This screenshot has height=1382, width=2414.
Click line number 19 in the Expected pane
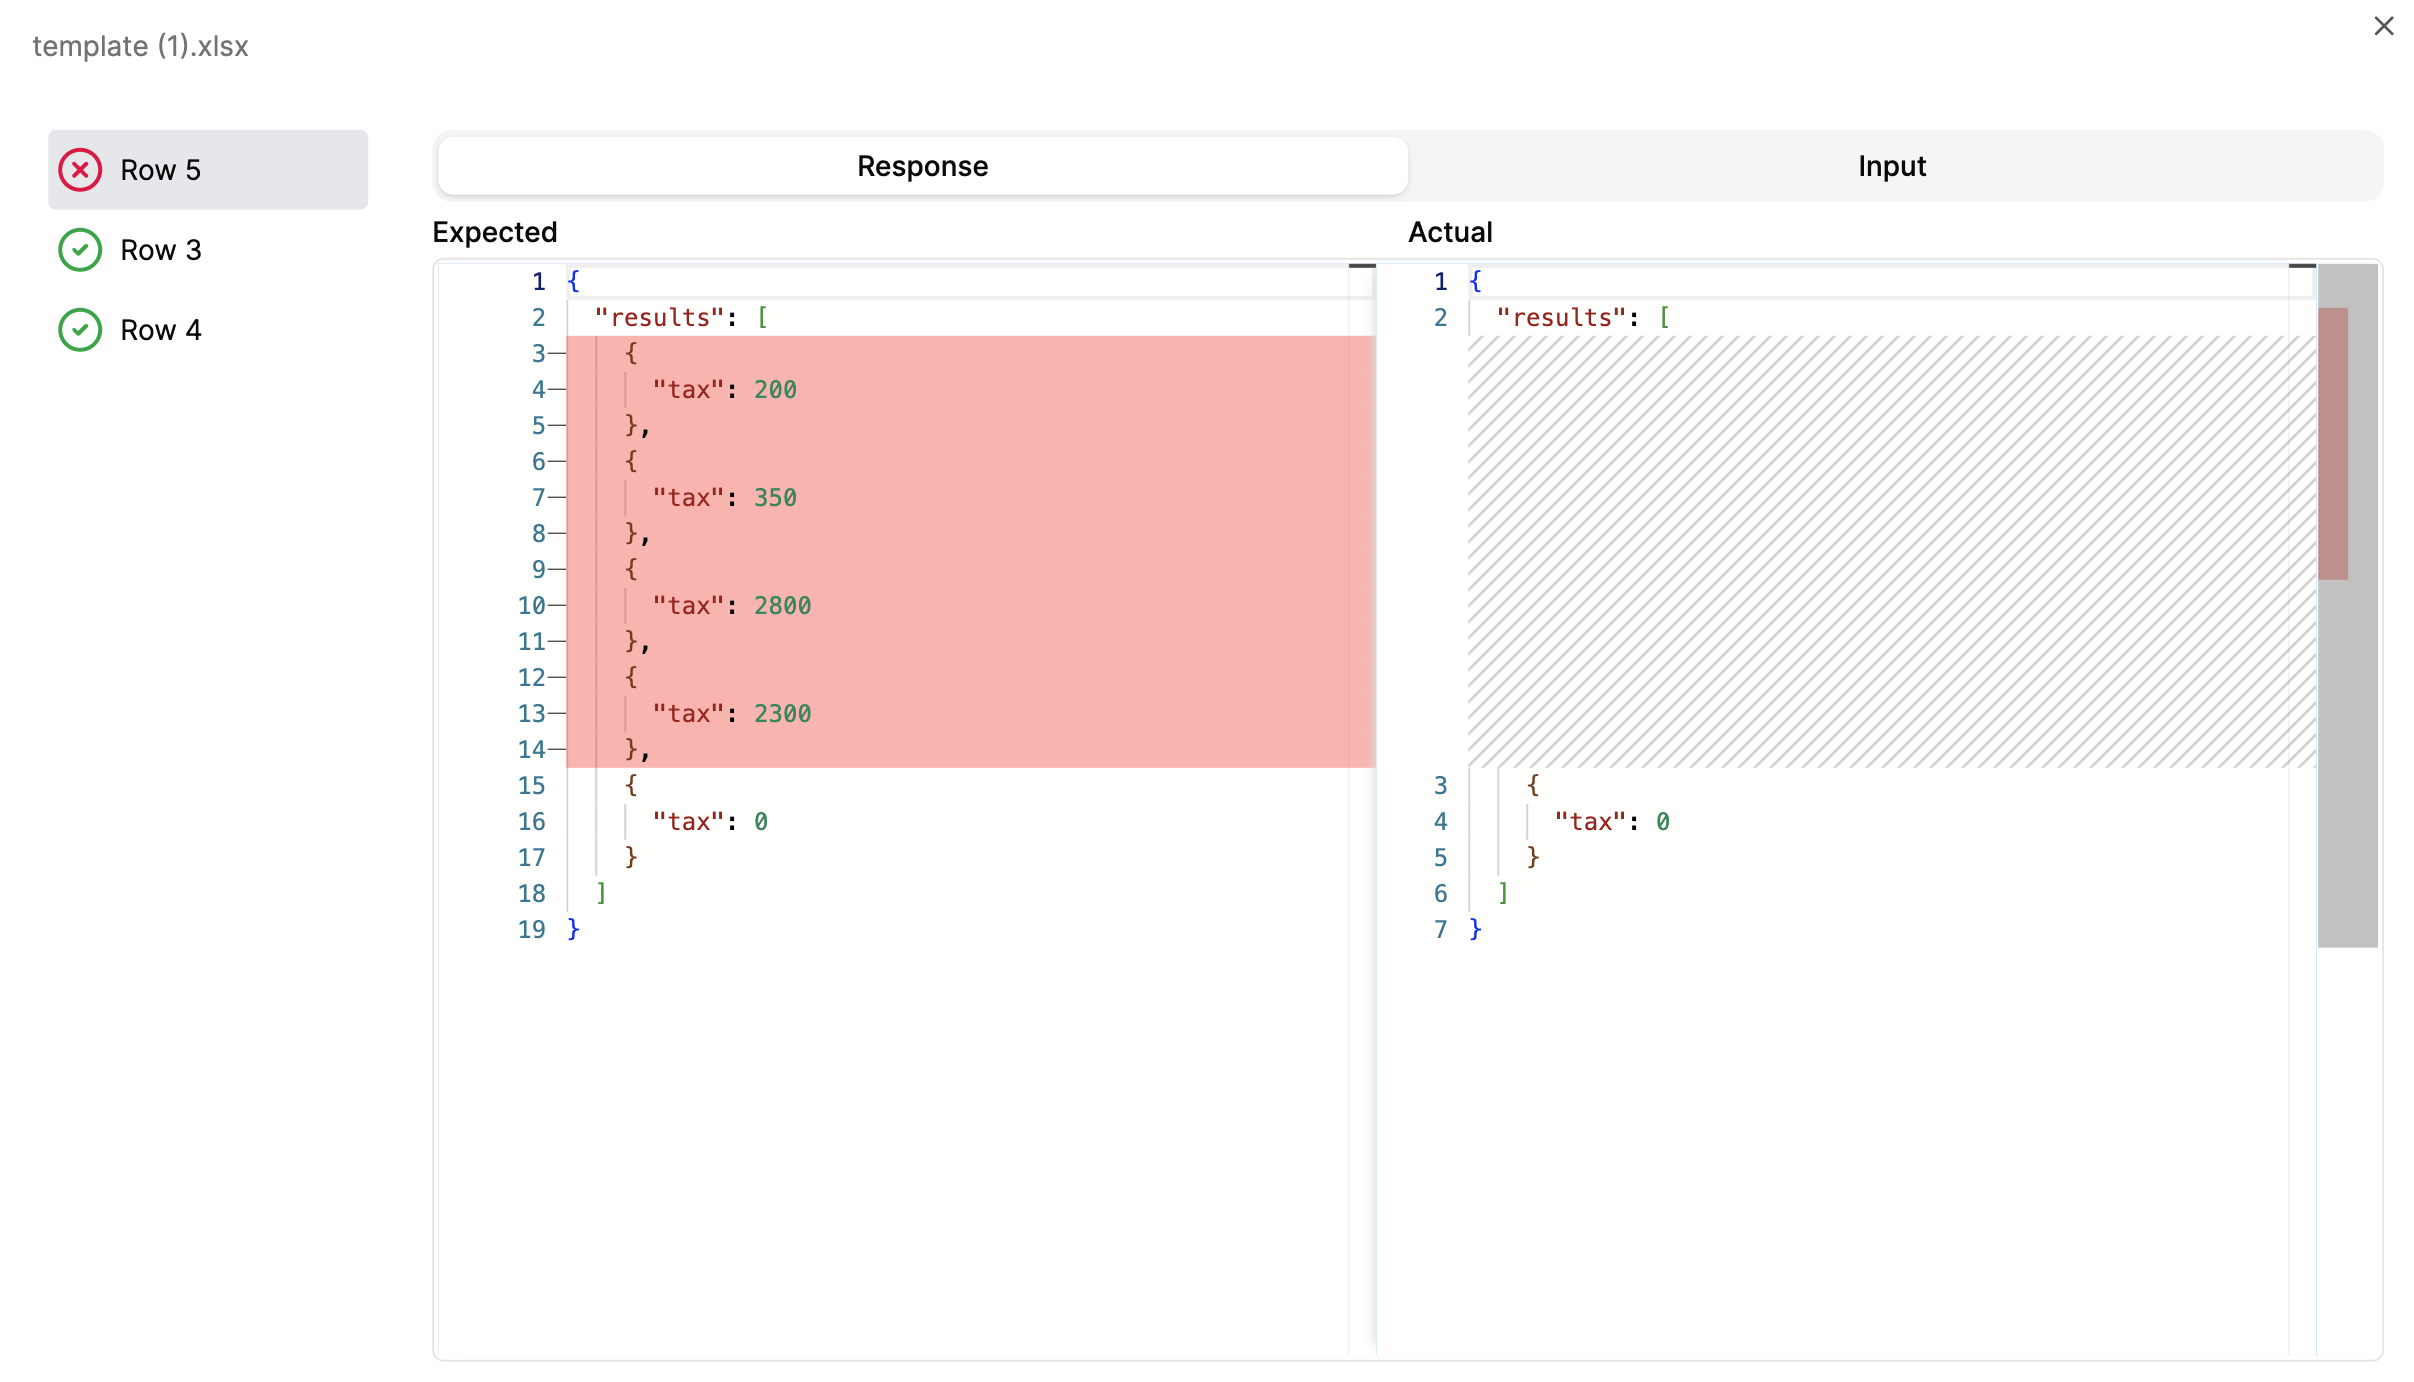531,929
